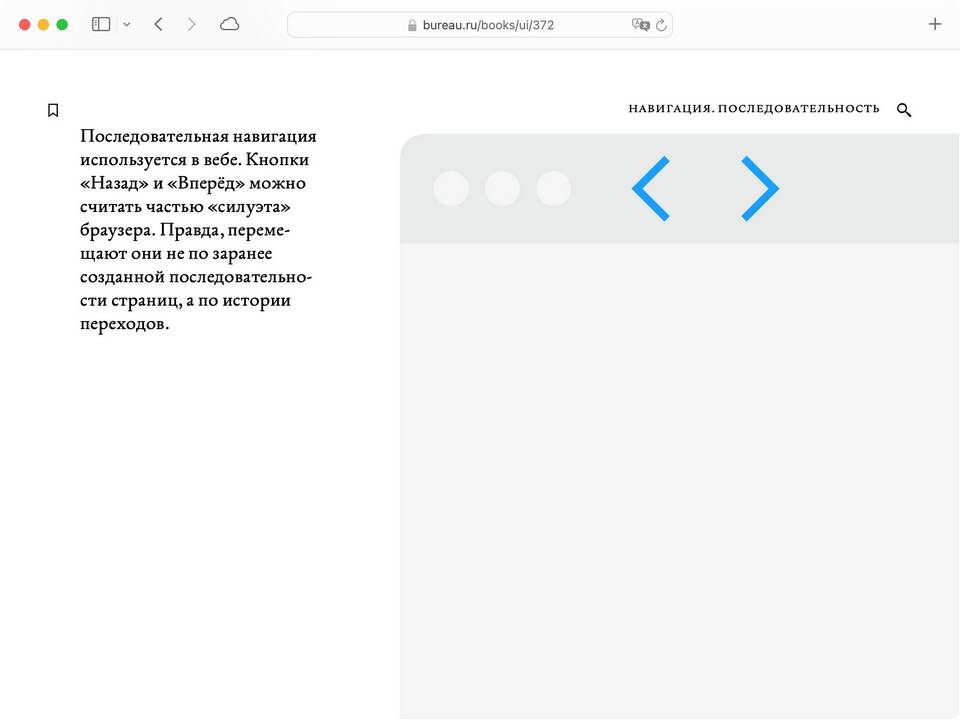The width and height of the screenshot is (960, 720).
Task: Open the sidebar options dropdown chevron
Action: pyautogui.click(x=127, y=24)
